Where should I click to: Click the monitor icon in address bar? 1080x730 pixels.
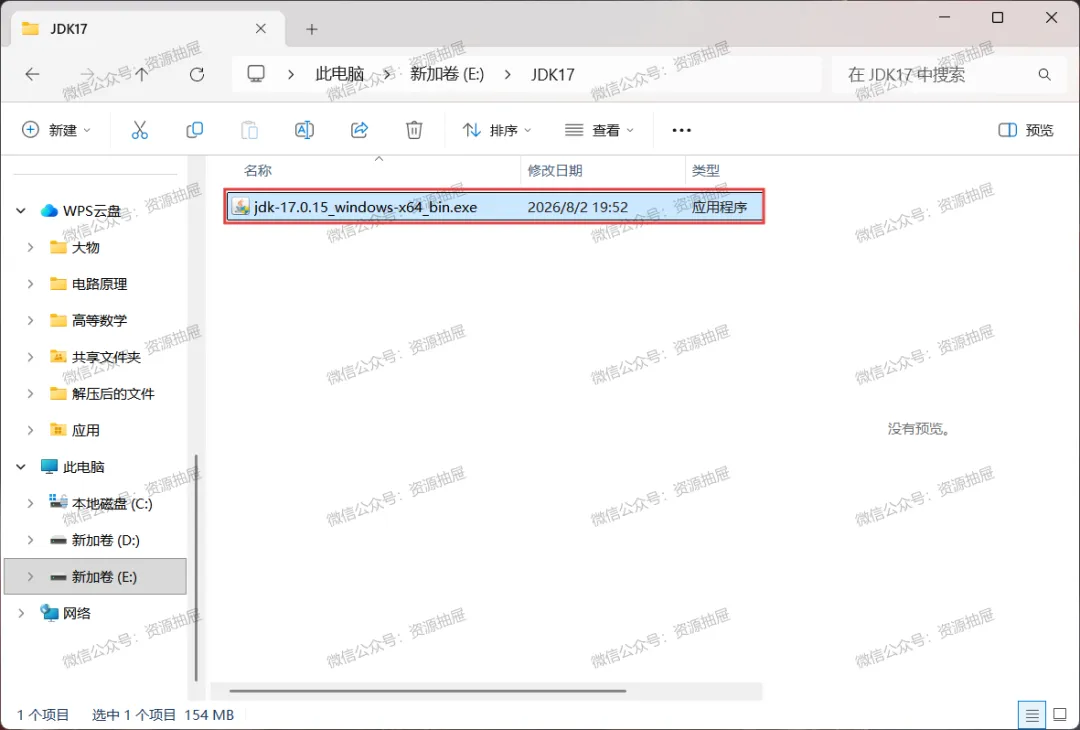256,74
